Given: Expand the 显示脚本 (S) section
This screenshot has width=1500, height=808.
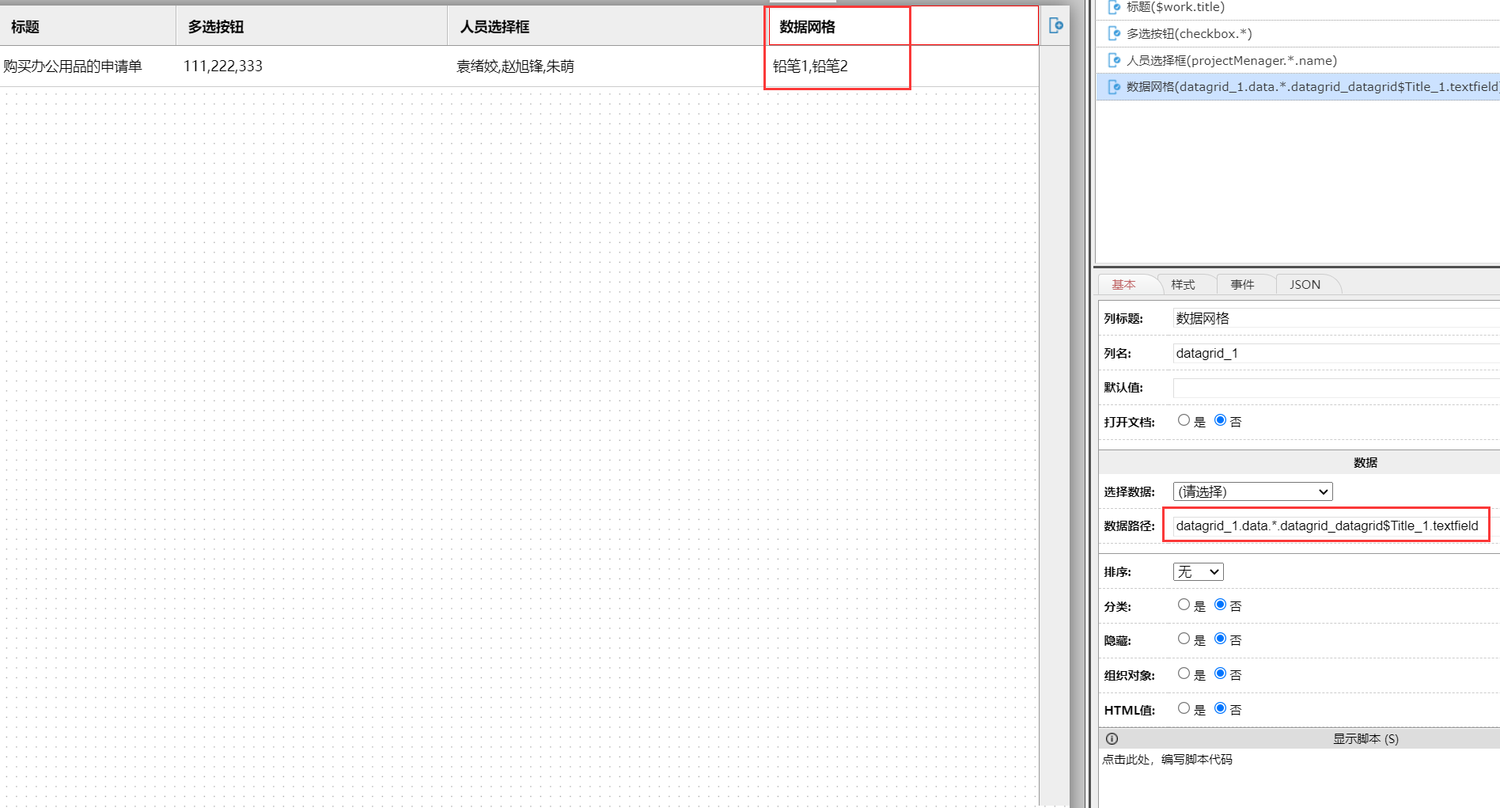Looking at the screenshot, I should (x=1365, y=739).
